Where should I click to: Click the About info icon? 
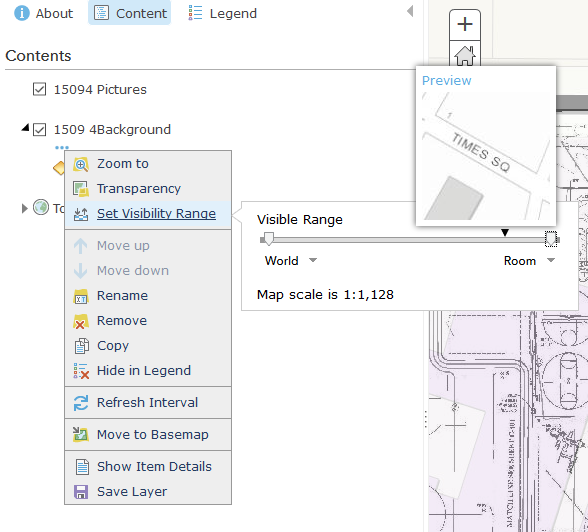pyautogui.click(x=22, y=13)
